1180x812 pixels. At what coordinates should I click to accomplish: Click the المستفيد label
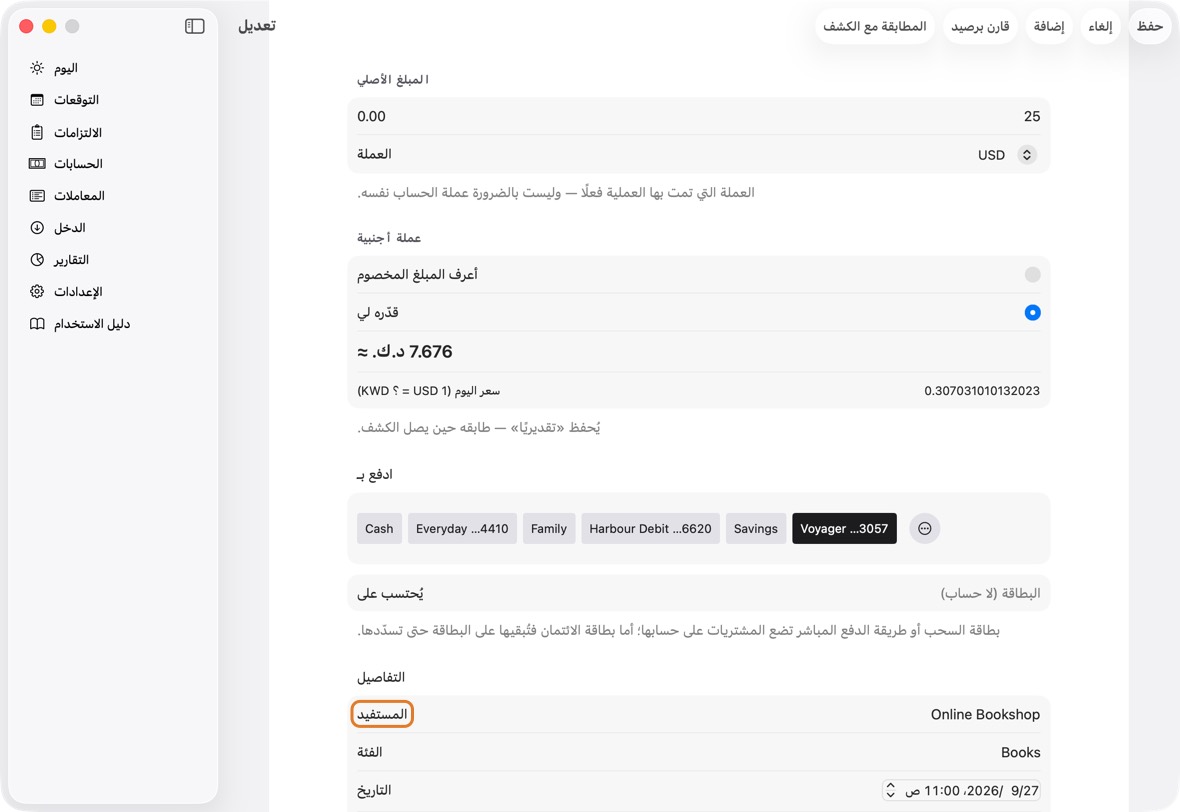382,714
